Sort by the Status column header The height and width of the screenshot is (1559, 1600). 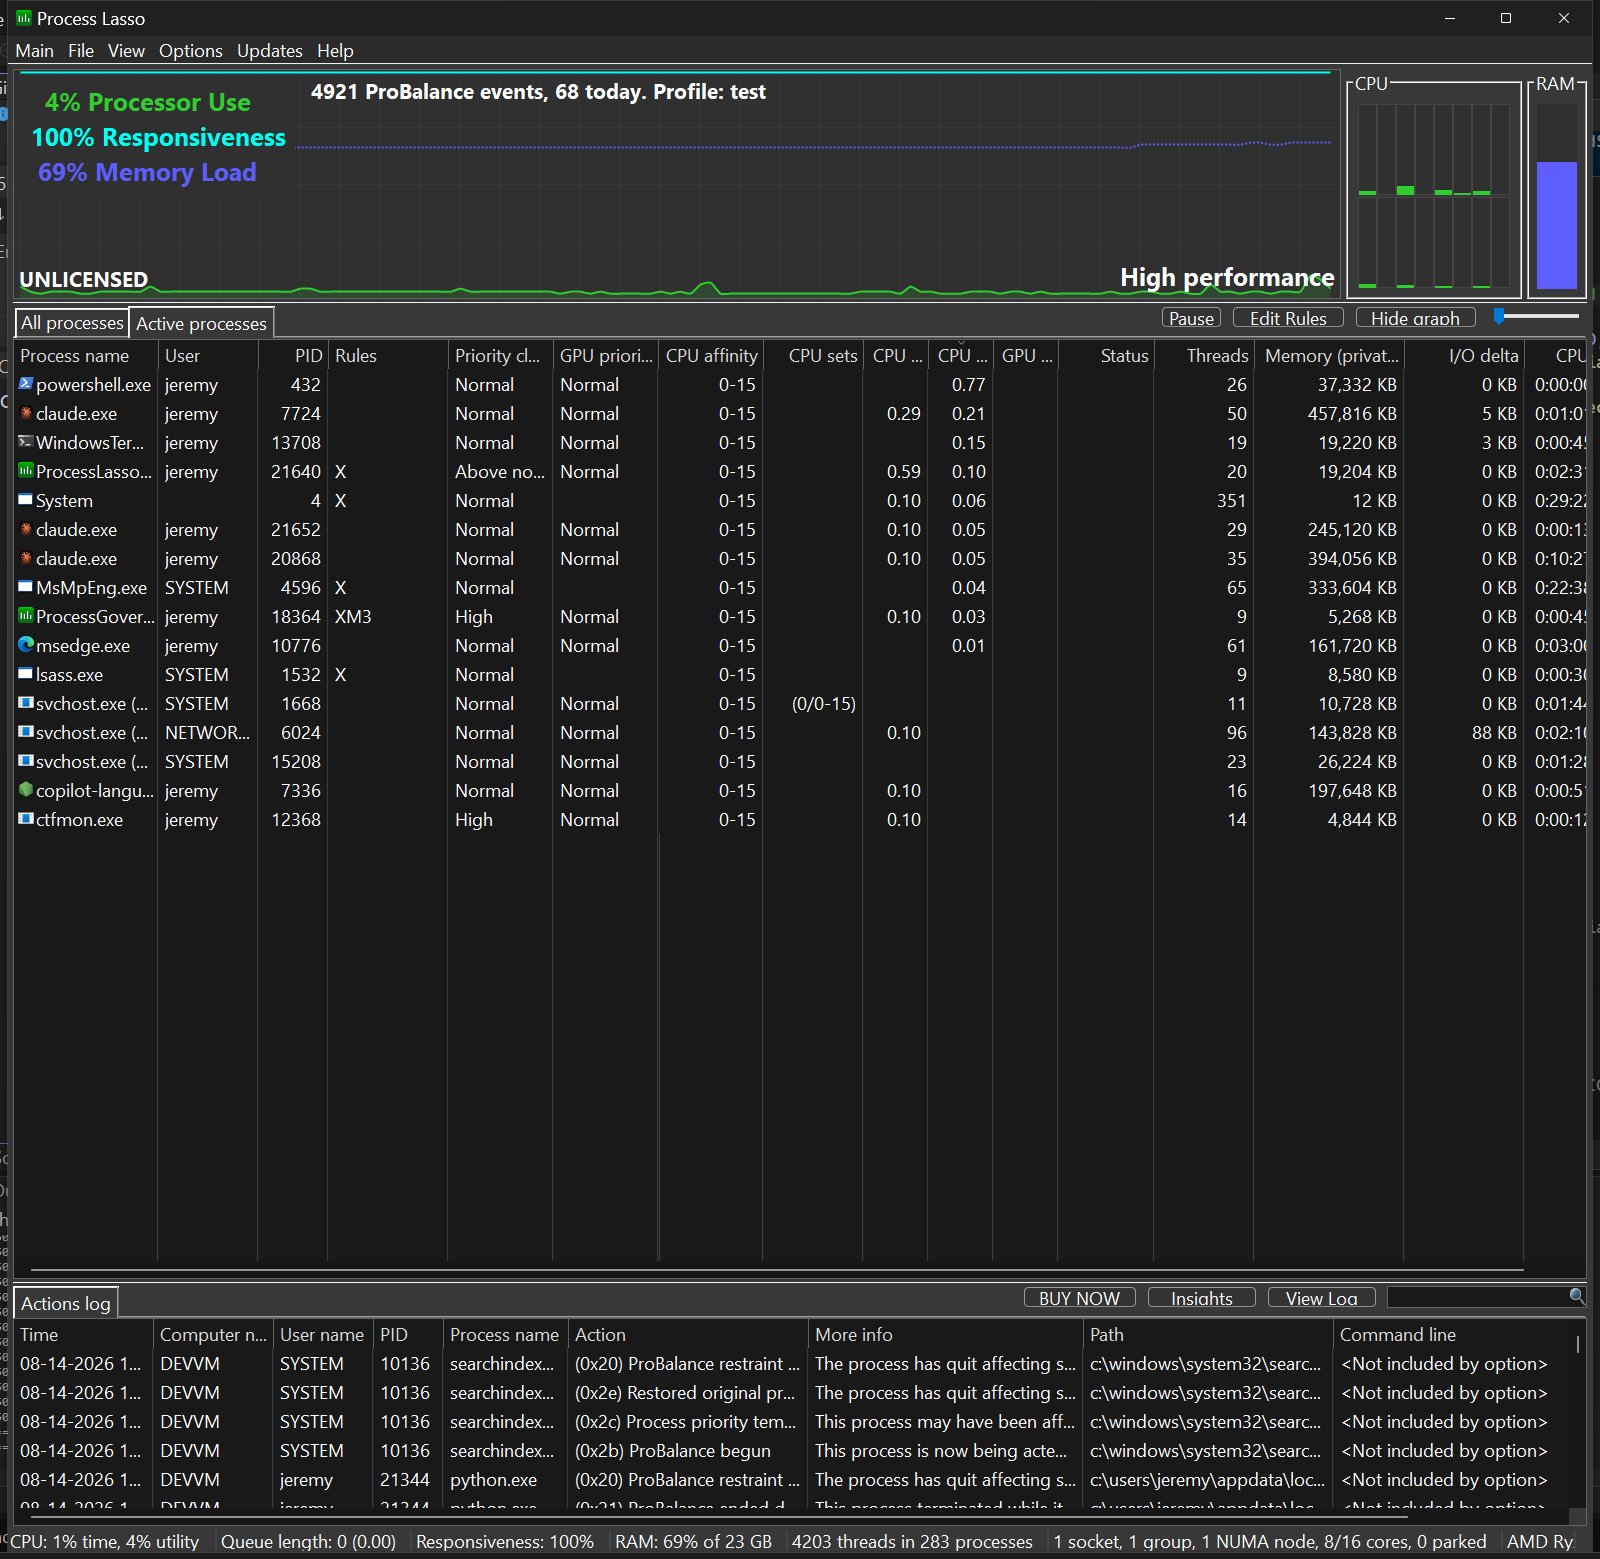pos(1106,356)
